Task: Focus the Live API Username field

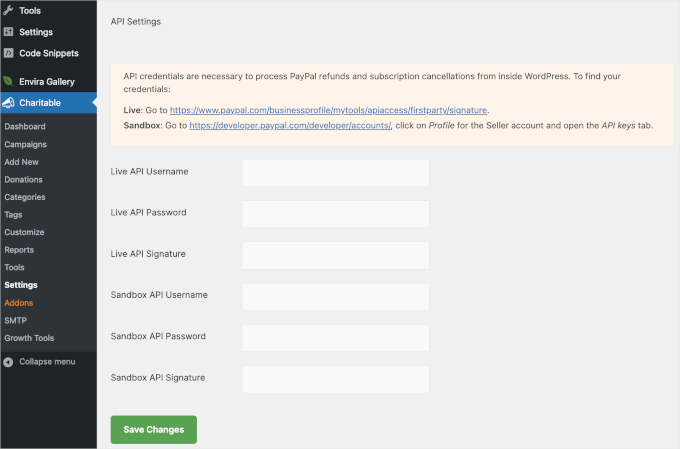Action: (x=336, y=173)
